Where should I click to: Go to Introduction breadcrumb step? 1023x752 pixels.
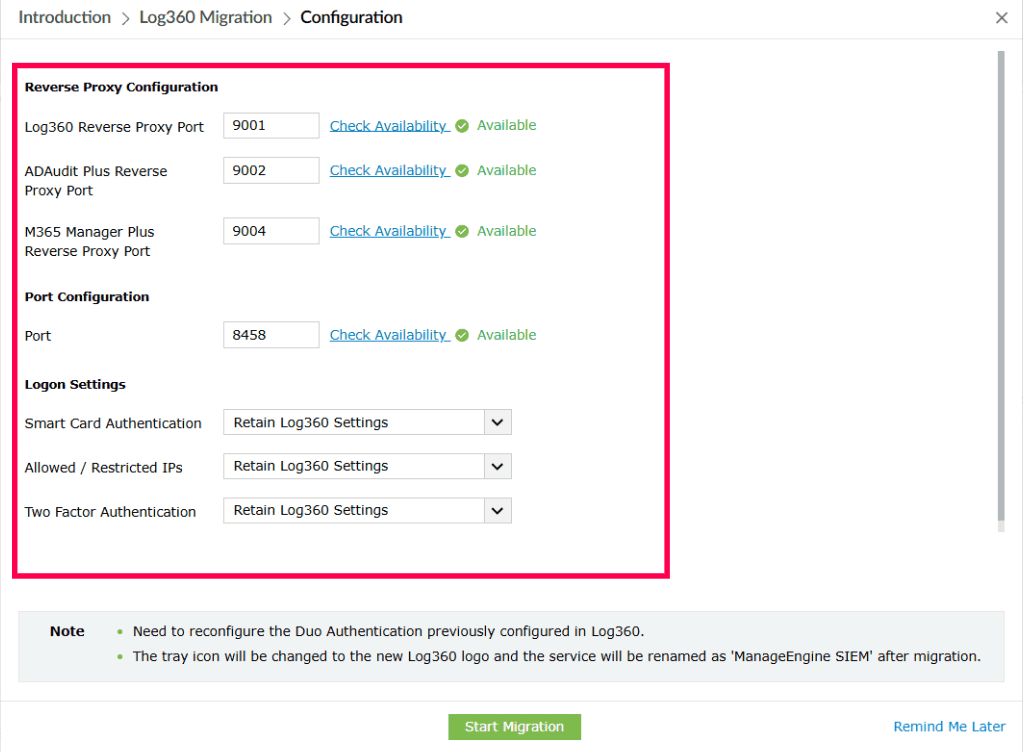tap(65, 18)
